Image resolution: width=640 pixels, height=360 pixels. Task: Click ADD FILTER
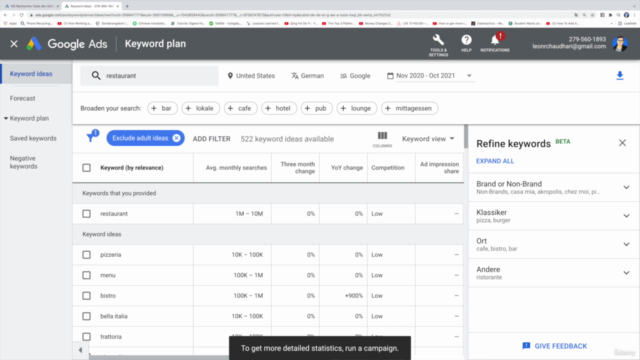[211, 139]
